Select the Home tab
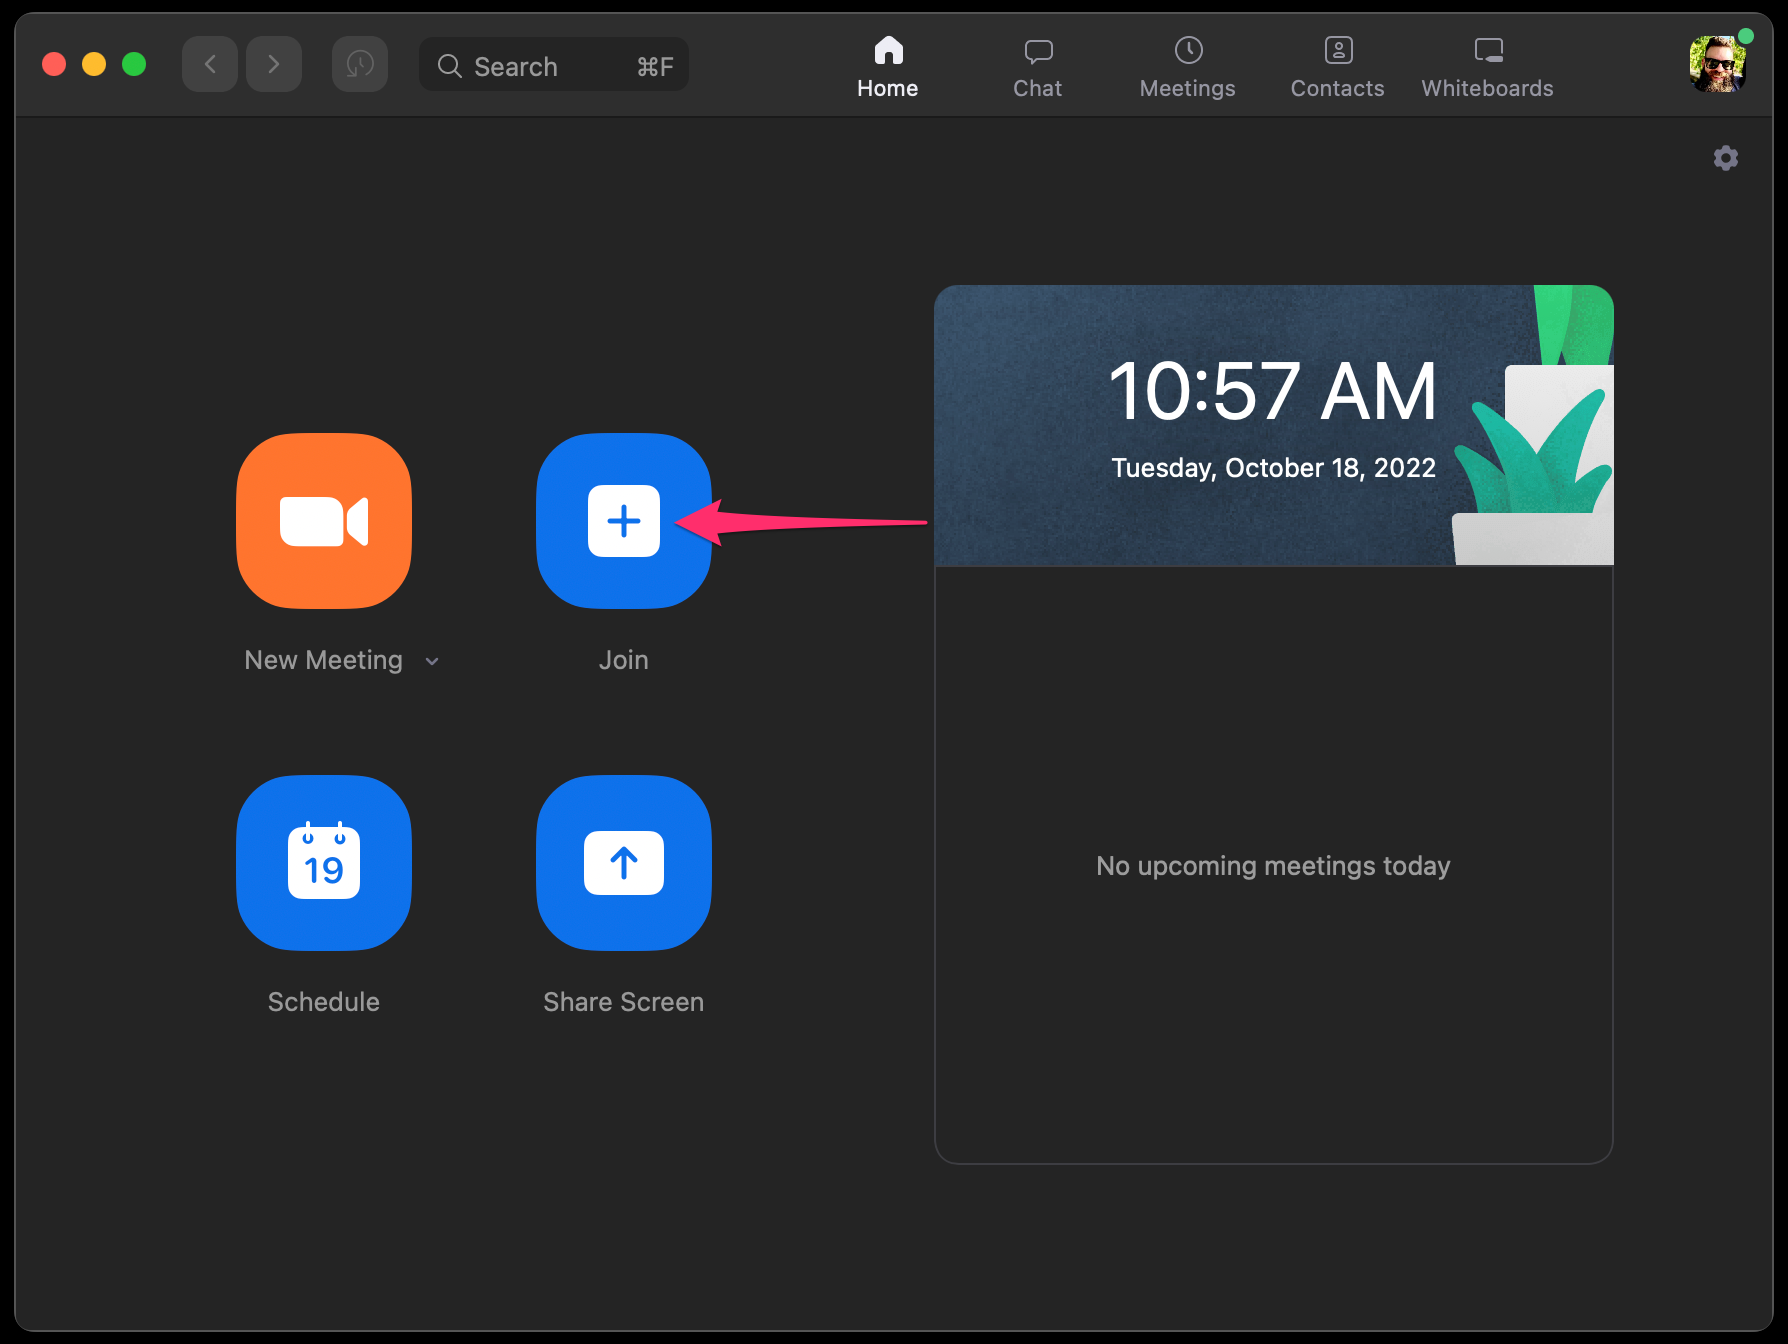 [x=888, y=68]
